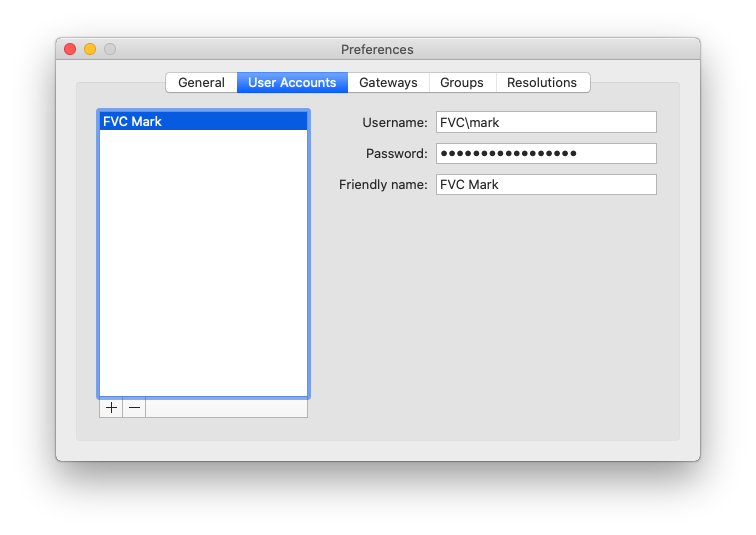The width and height of the screenshot is (756, 535).
Task: Focus the Password field
Action: click(x=546, y=153)
